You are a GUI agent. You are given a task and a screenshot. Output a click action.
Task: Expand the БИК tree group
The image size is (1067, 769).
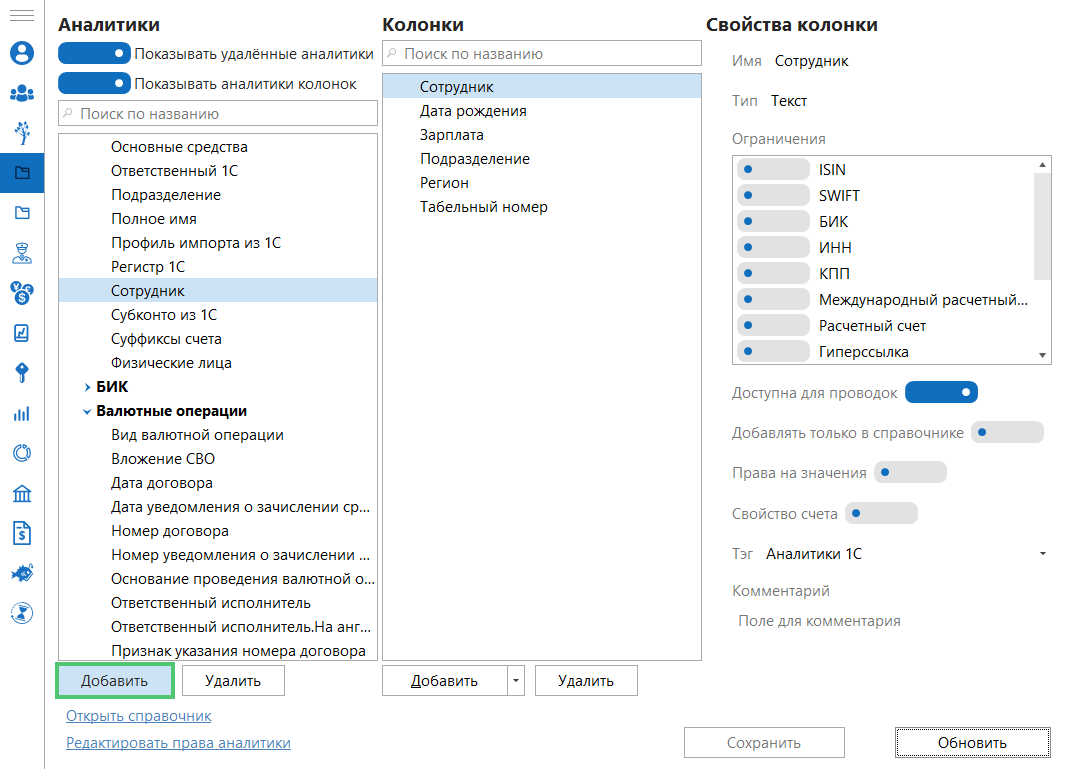click(x=87, y=387)
